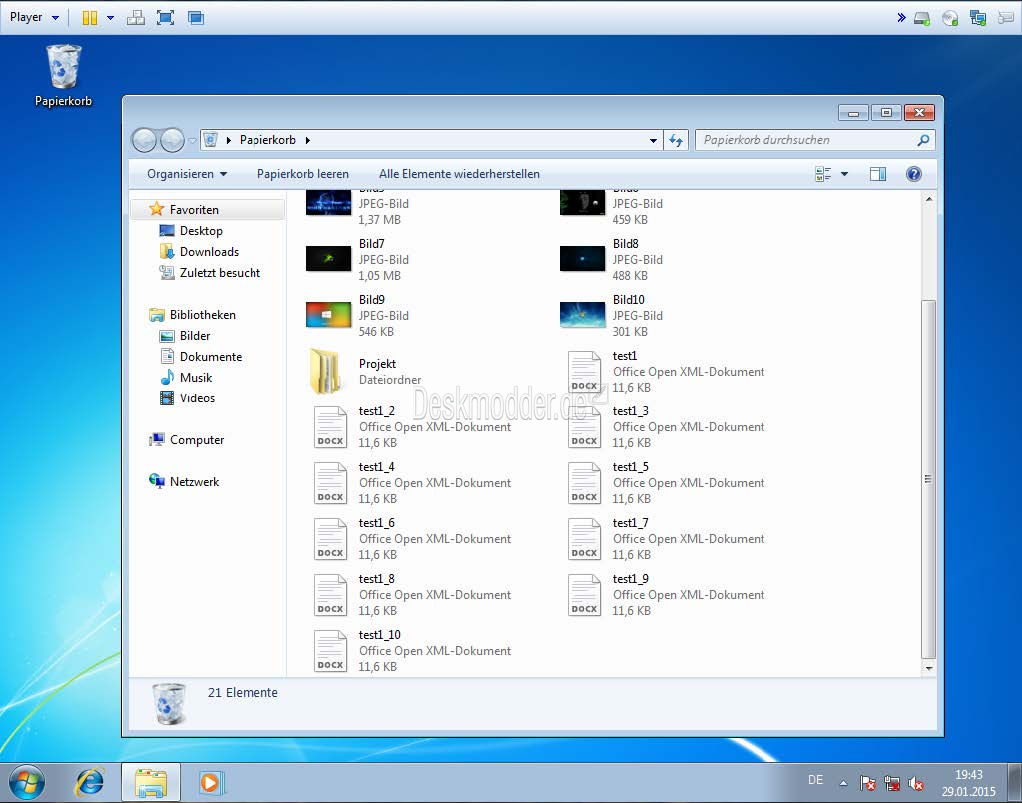1022x803 pixels.
Task: Expand the address bar history dropdown
Action: (x=653, y=140)
